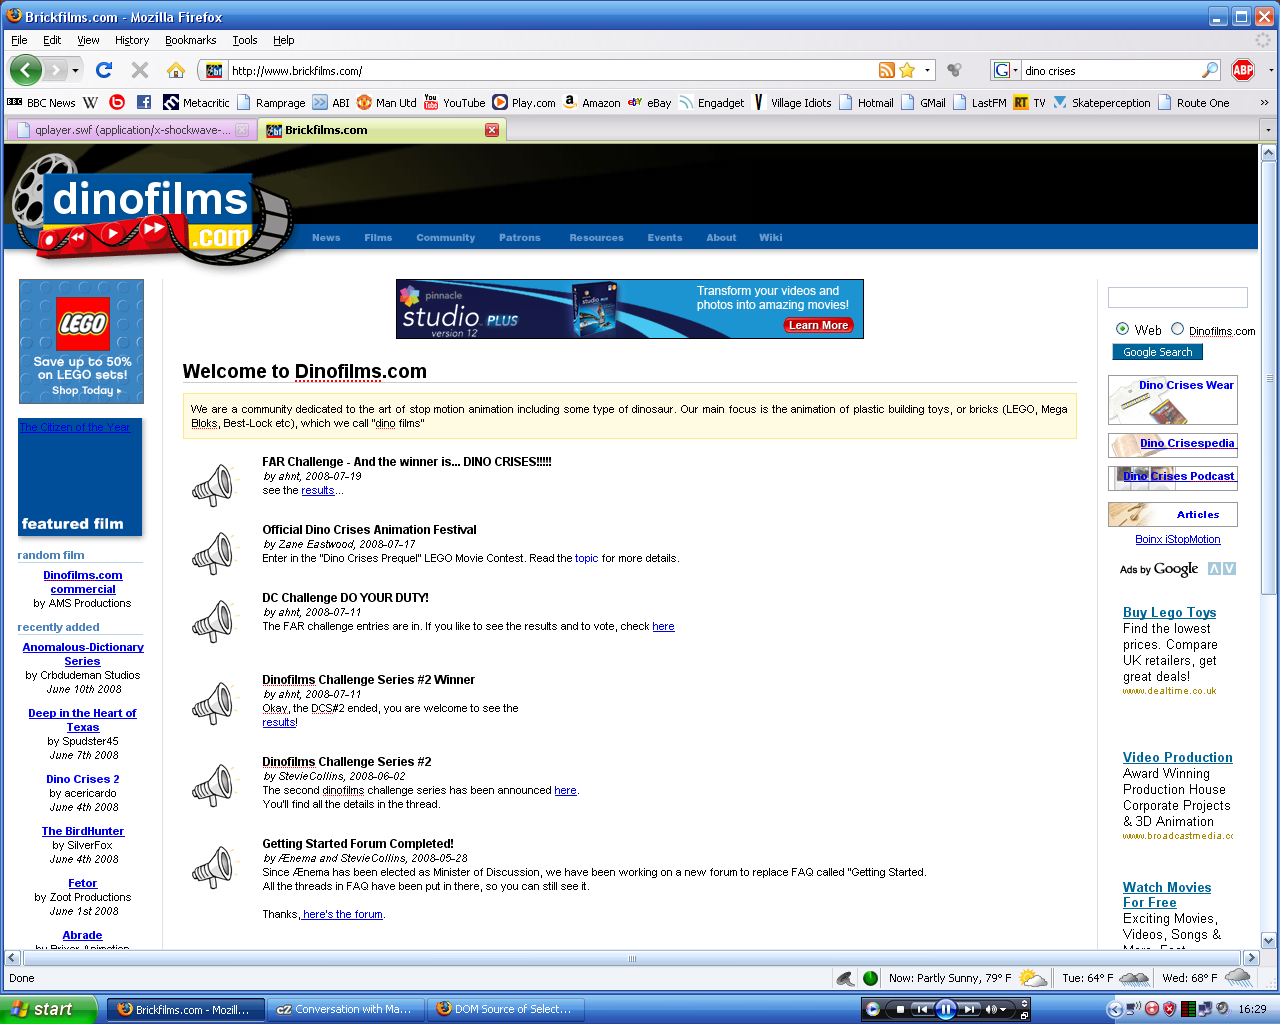This screenshot has height=1024, width=1280.
Task: Bookmark this page with the star icon
Action: tap(906, 70)
